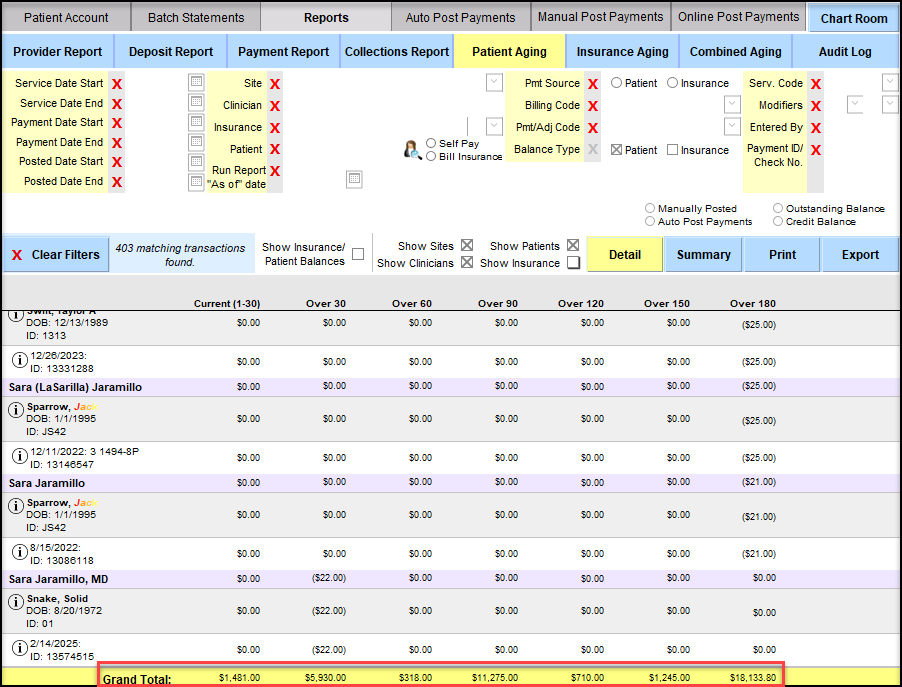Screen dimensions: 902x687
Task: Expand the Billing Code dropdown
Action: coord(732,105)
